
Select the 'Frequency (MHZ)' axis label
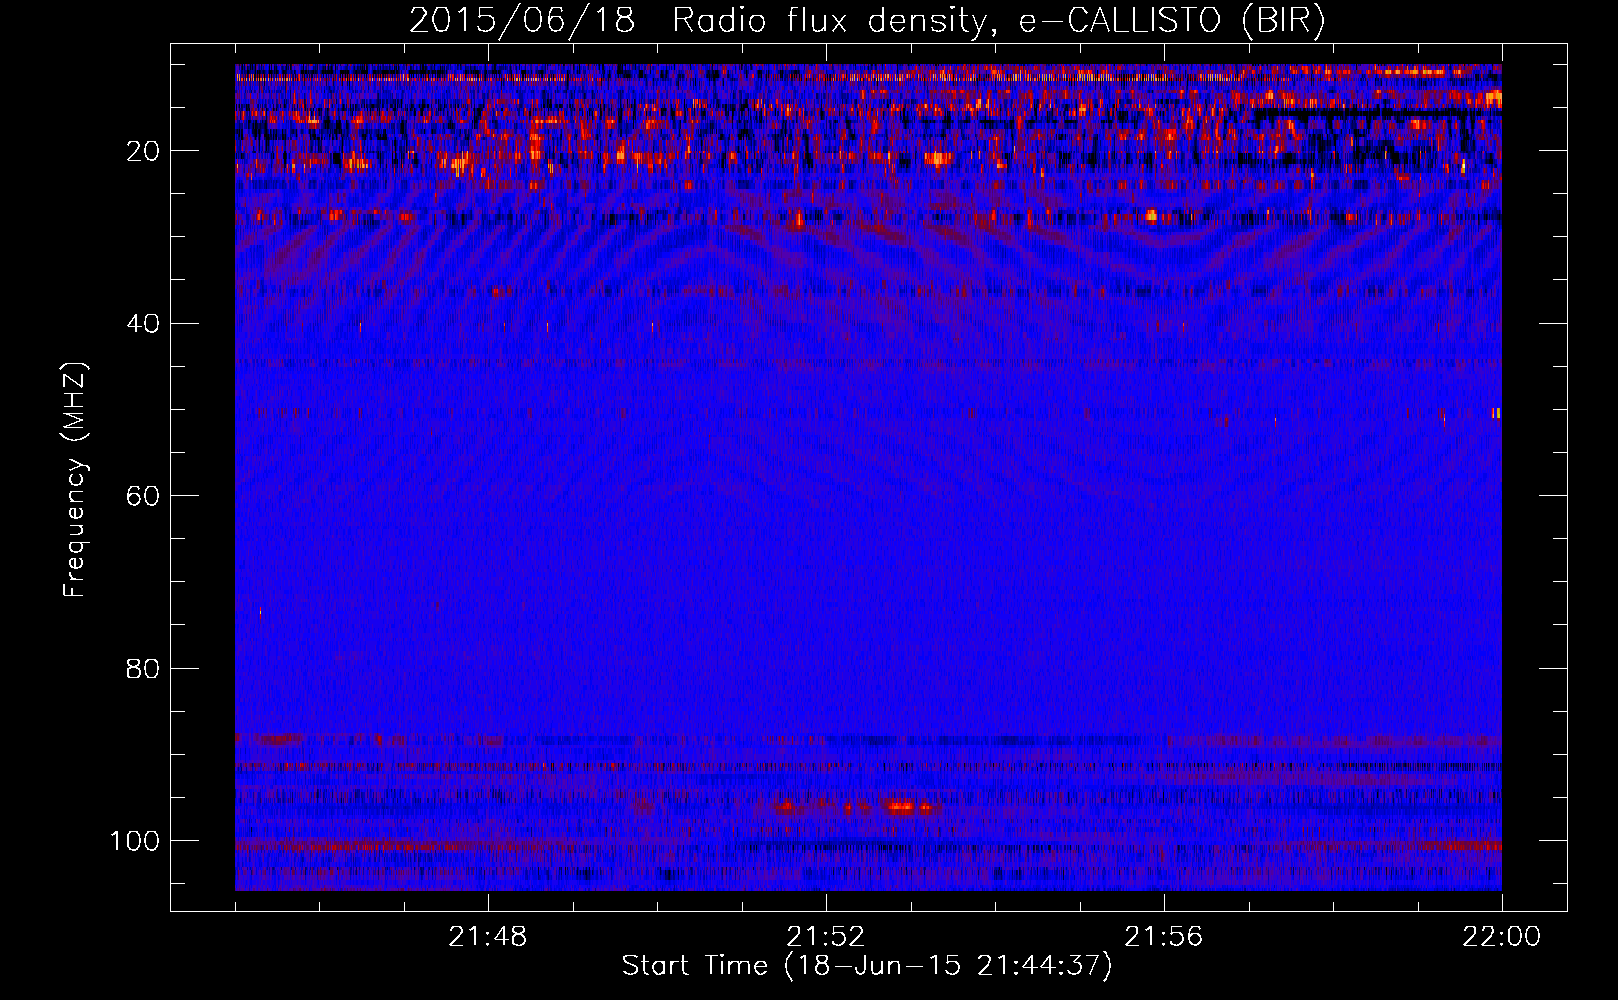point(75,479)
